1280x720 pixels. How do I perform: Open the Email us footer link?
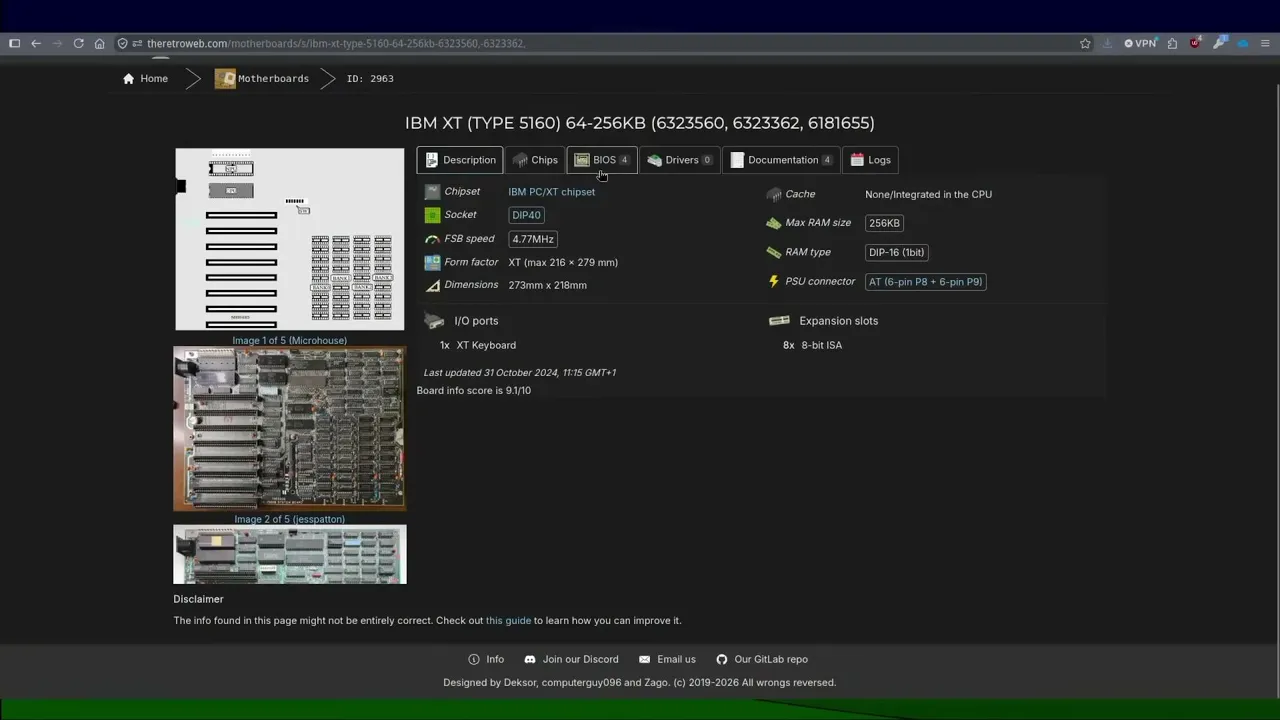pyautogui.click(x=667, y=660)
